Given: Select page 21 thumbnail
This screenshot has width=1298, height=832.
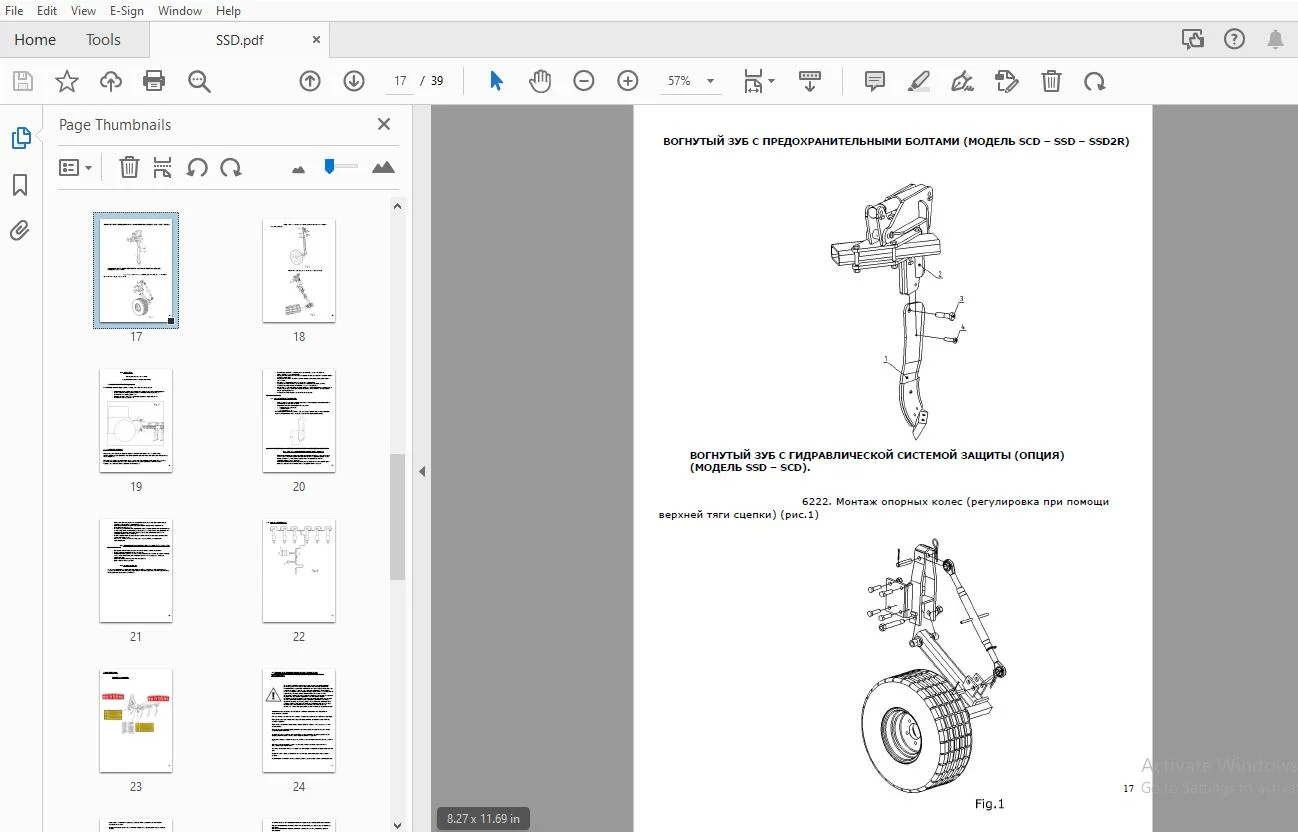Looking at the screenshot, I should click(136, 571).
